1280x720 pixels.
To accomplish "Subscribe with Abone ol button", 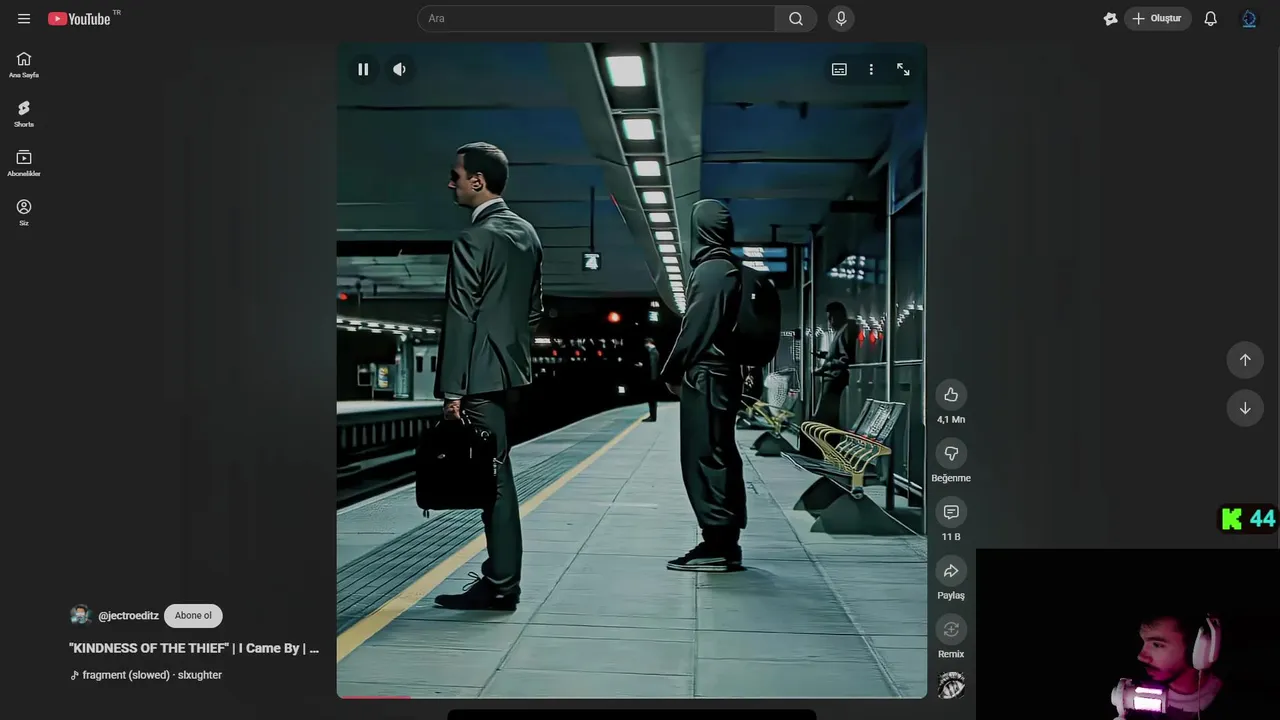I will [x=193, y=616].
